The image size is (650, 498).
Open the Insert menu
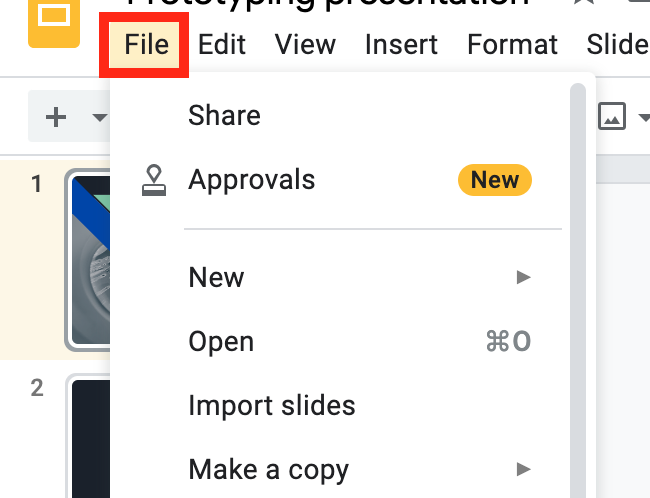pos(401,45)
